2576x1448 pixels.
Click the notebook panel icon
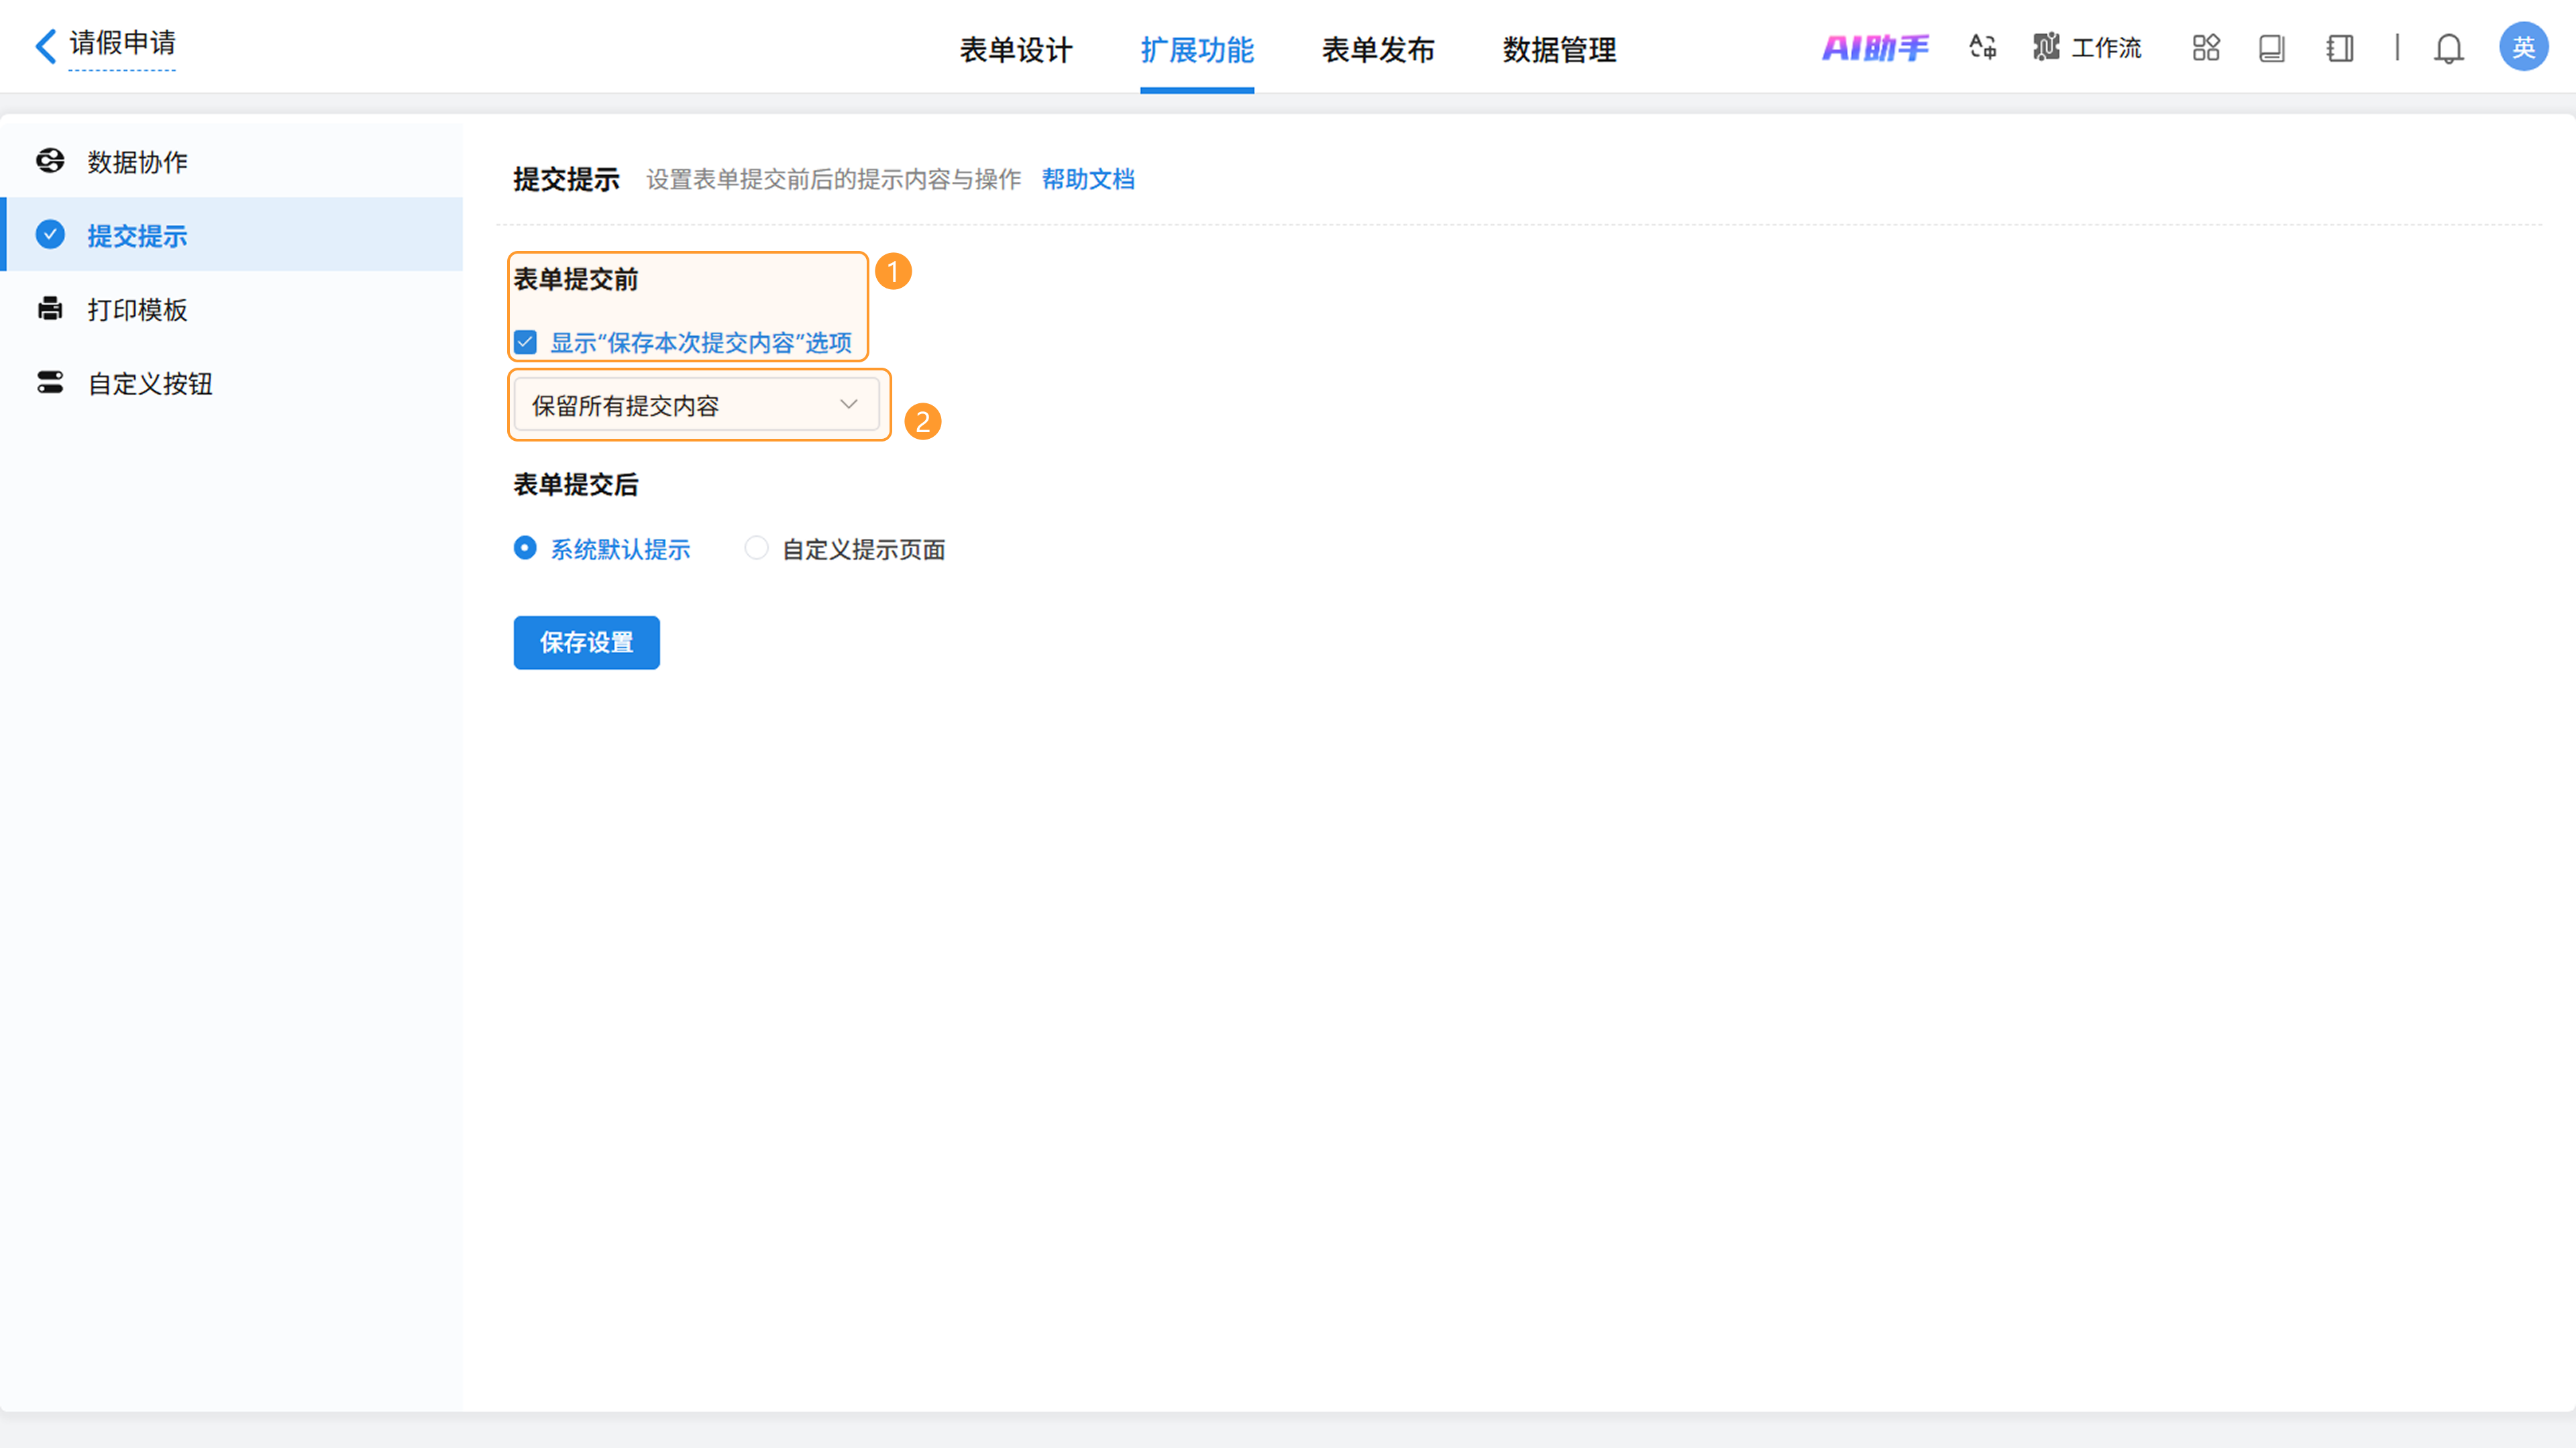(2340, 48)
